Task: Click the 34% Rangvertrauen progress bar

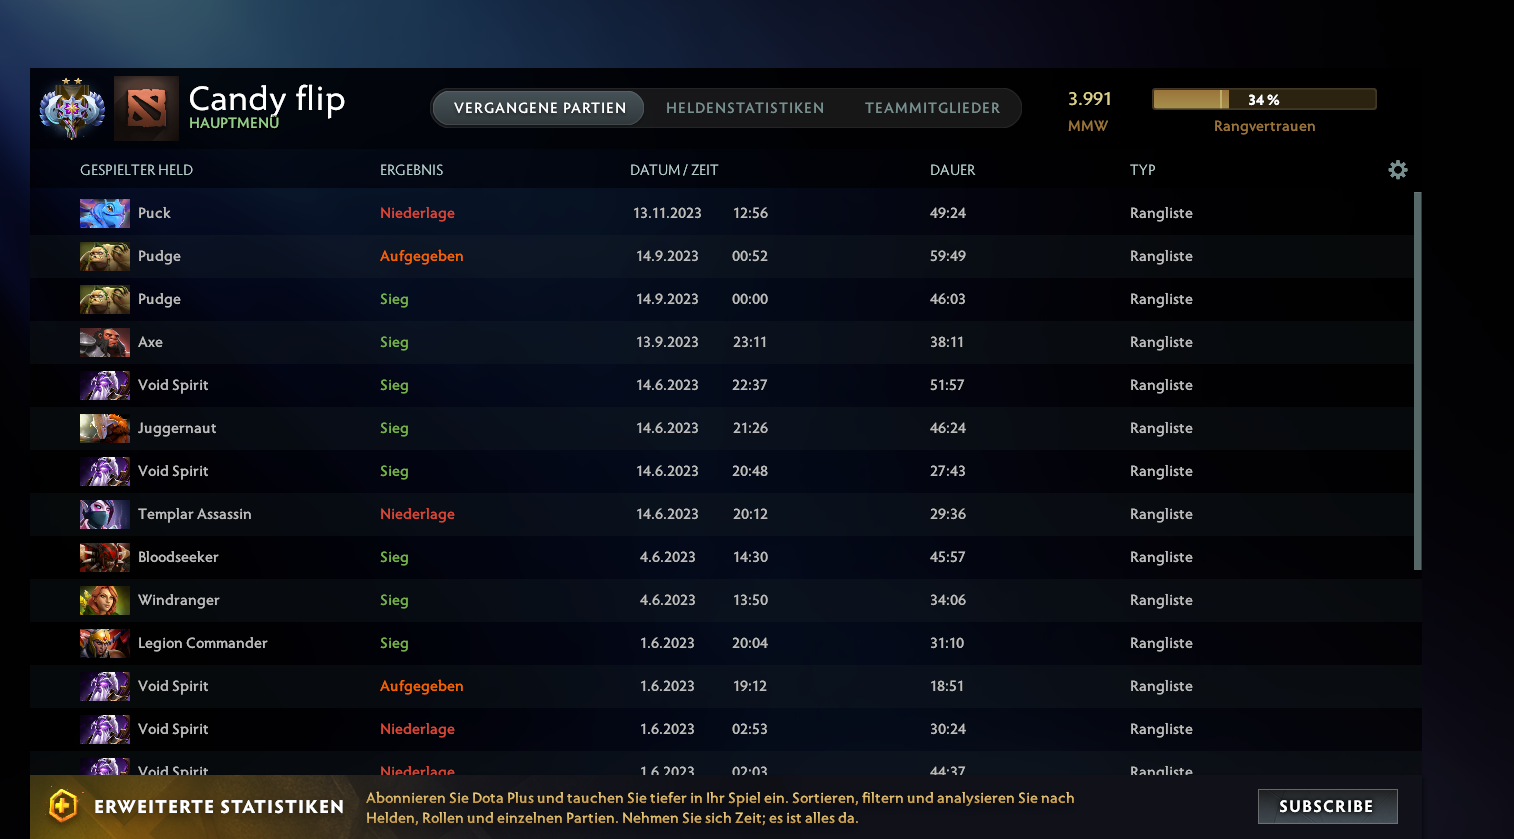Action: (1263, 99)
